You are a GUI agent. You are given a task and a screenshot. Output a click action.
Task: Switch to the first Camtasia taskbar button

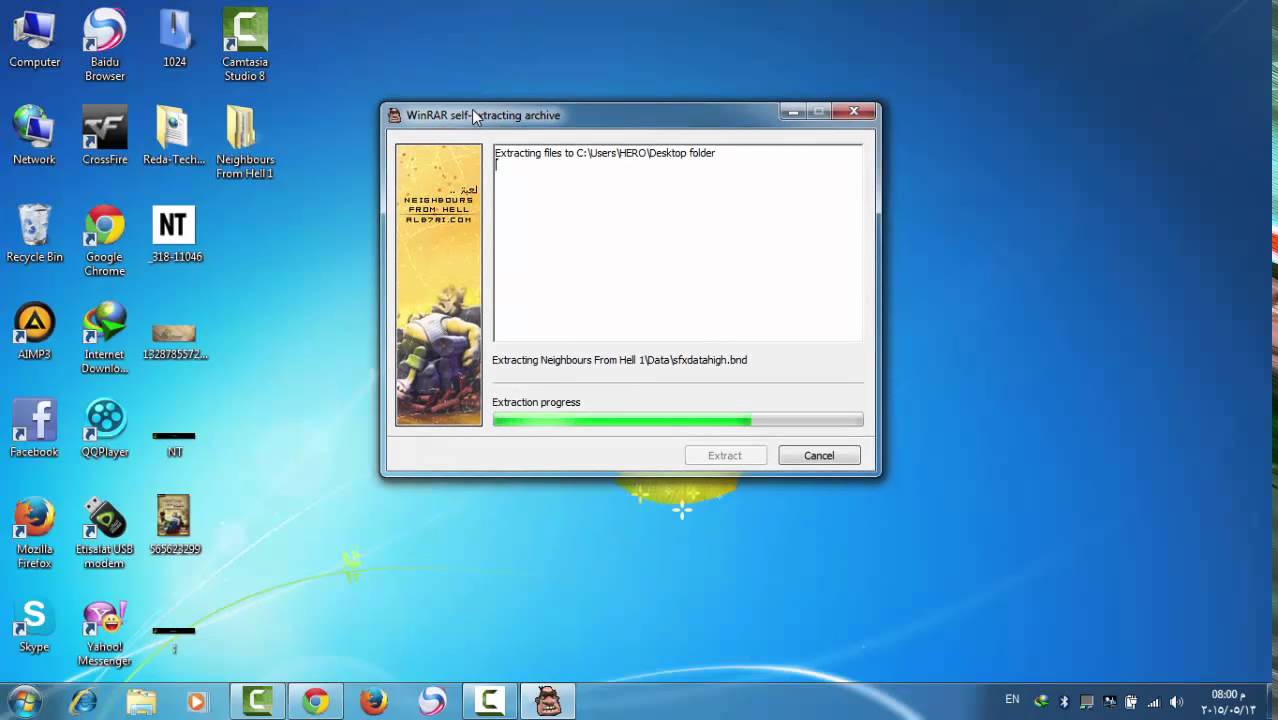[x=258, y=701]
